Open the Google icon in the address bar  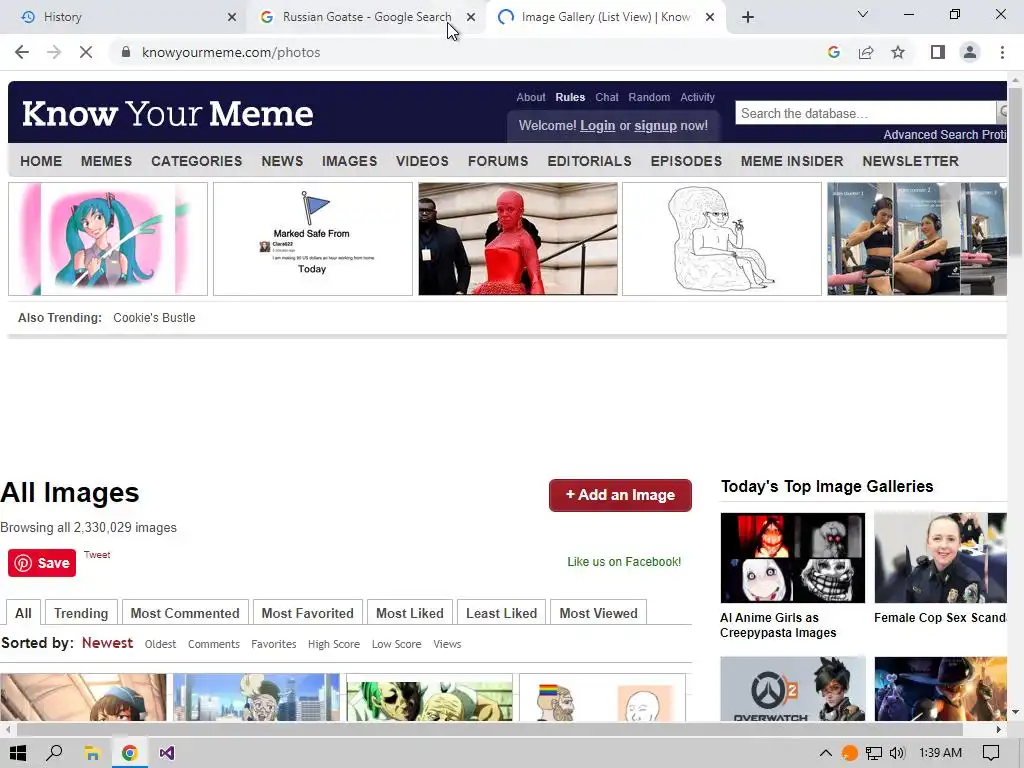point(833,52)
